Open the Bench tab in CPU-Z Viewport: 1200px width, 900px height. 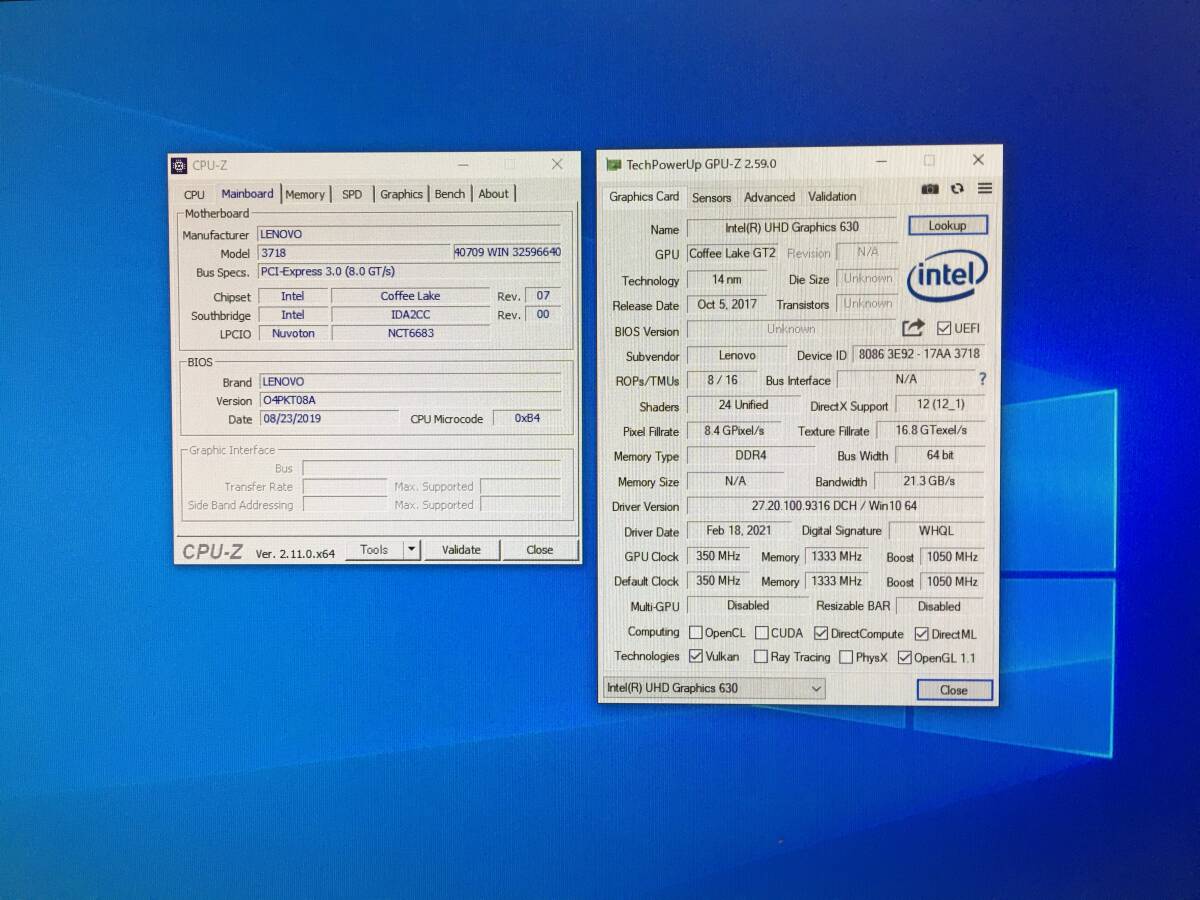point(449,194)
